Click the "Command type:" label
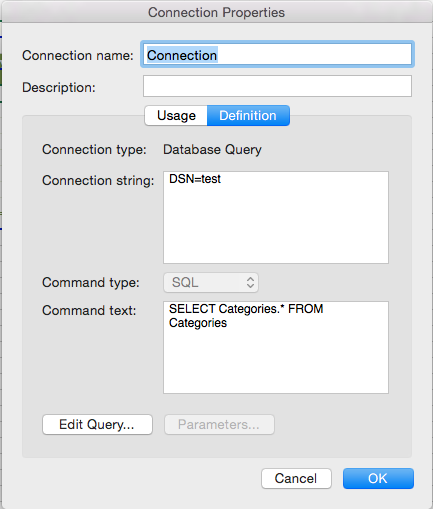The width and height of the screenshot is (433, 509). 91,283
